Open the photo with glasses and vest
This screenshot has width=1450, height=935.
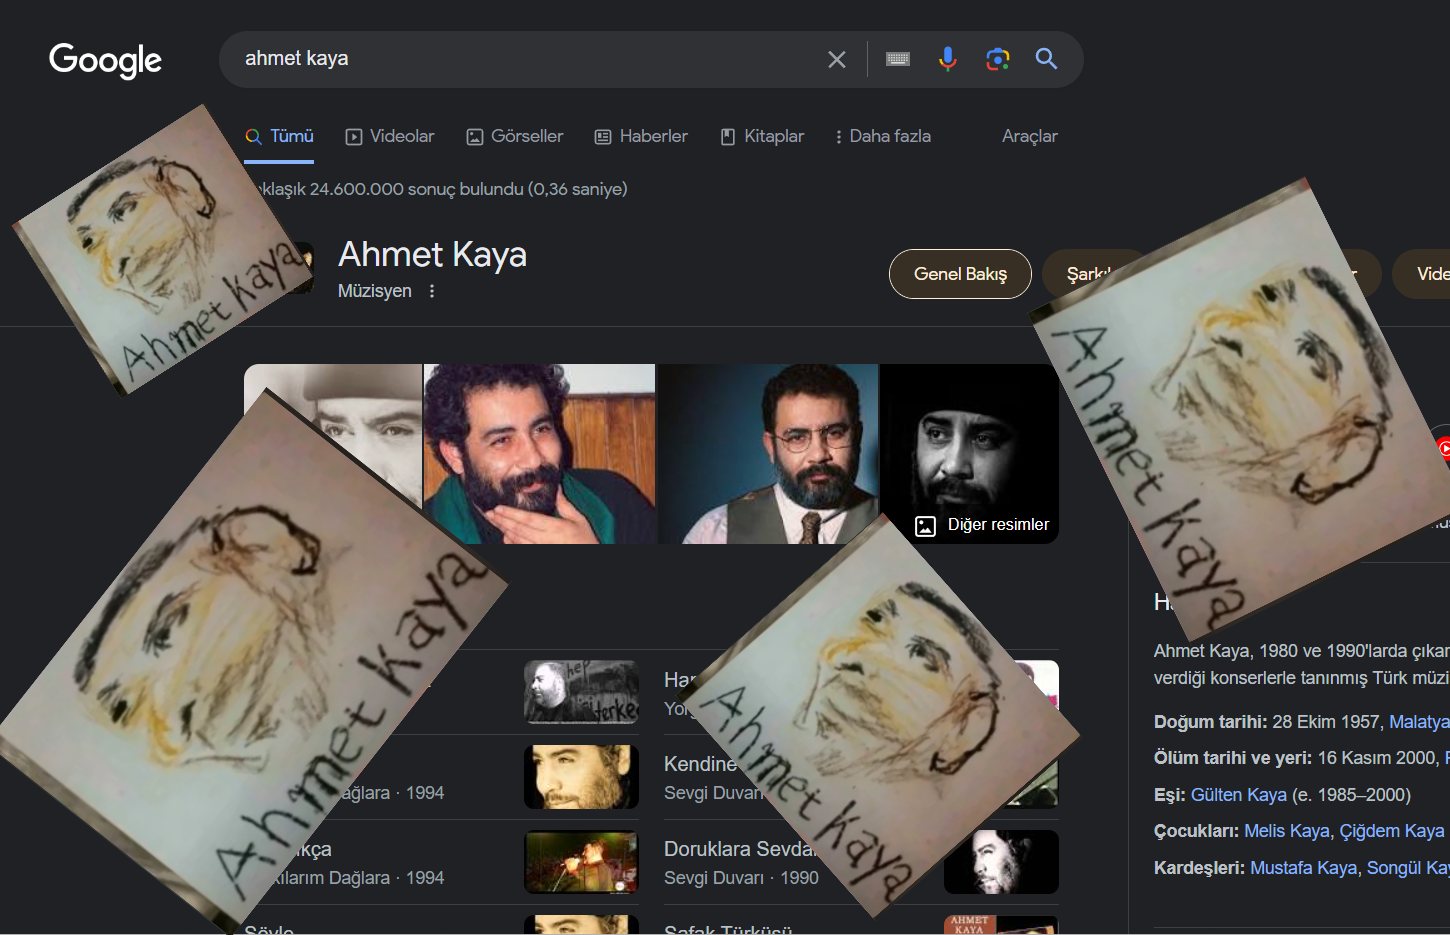(768, 454)
